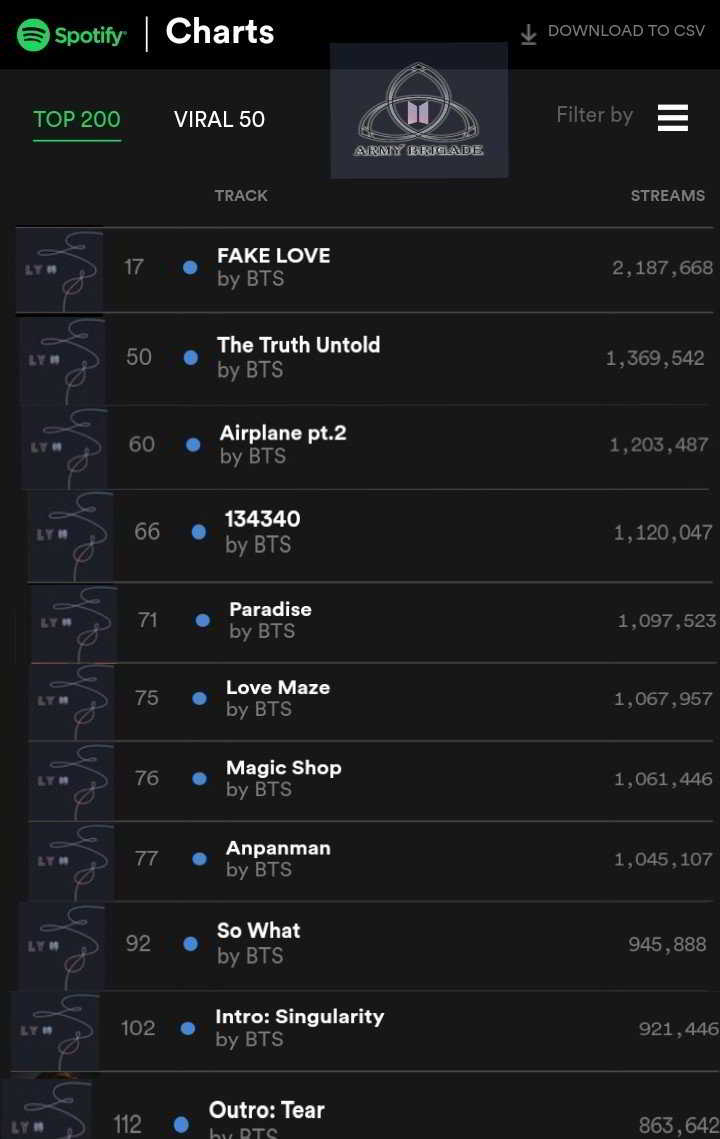
Task: Open the 134340 track title
Action: [262, 519]
